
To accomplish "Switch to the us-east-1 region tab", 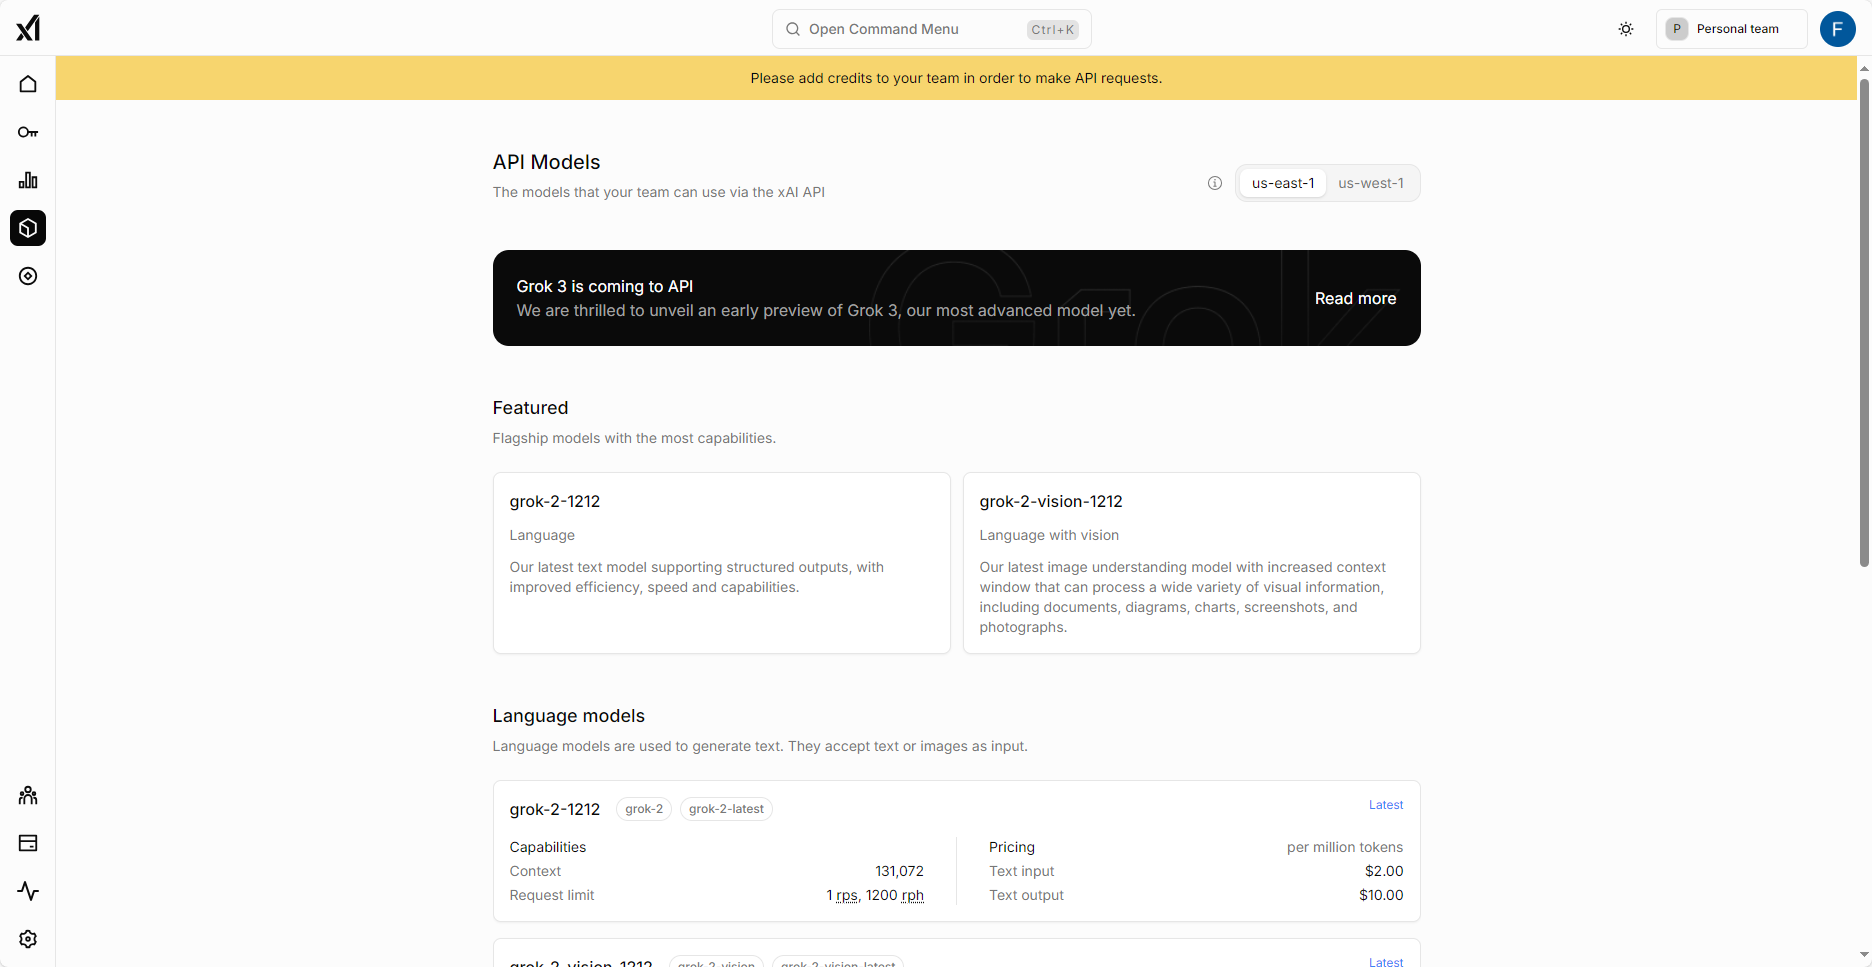I will click(1283, 183).
